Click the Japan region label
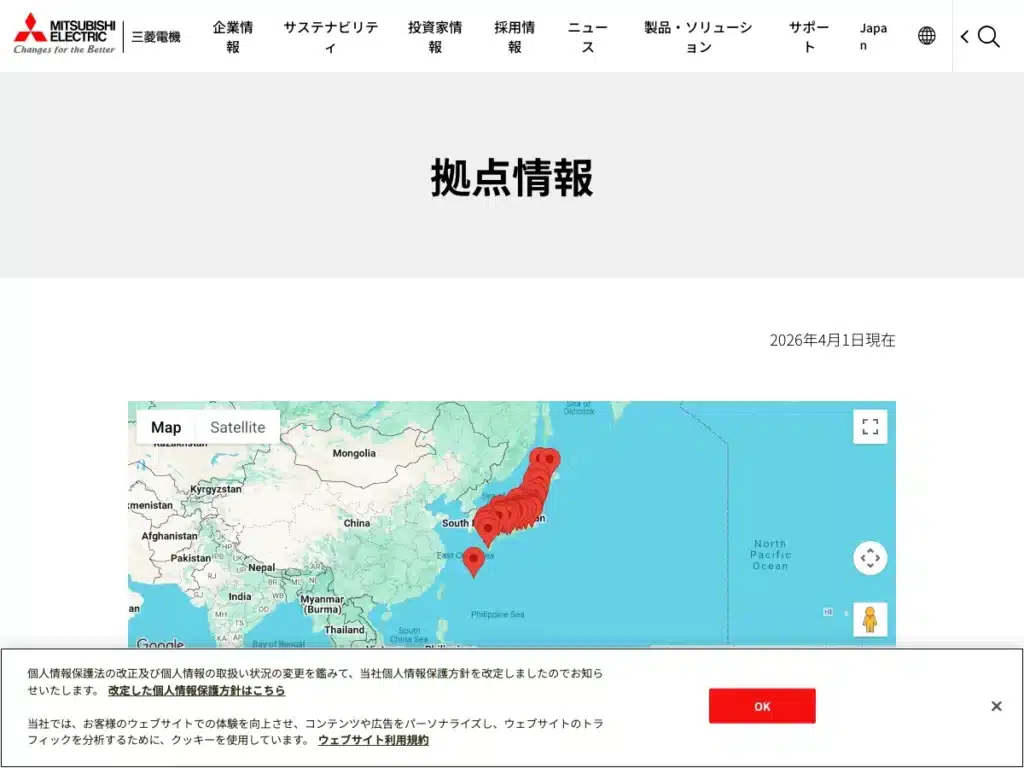This screenshot has width=1024, height=768. [873, 37]
